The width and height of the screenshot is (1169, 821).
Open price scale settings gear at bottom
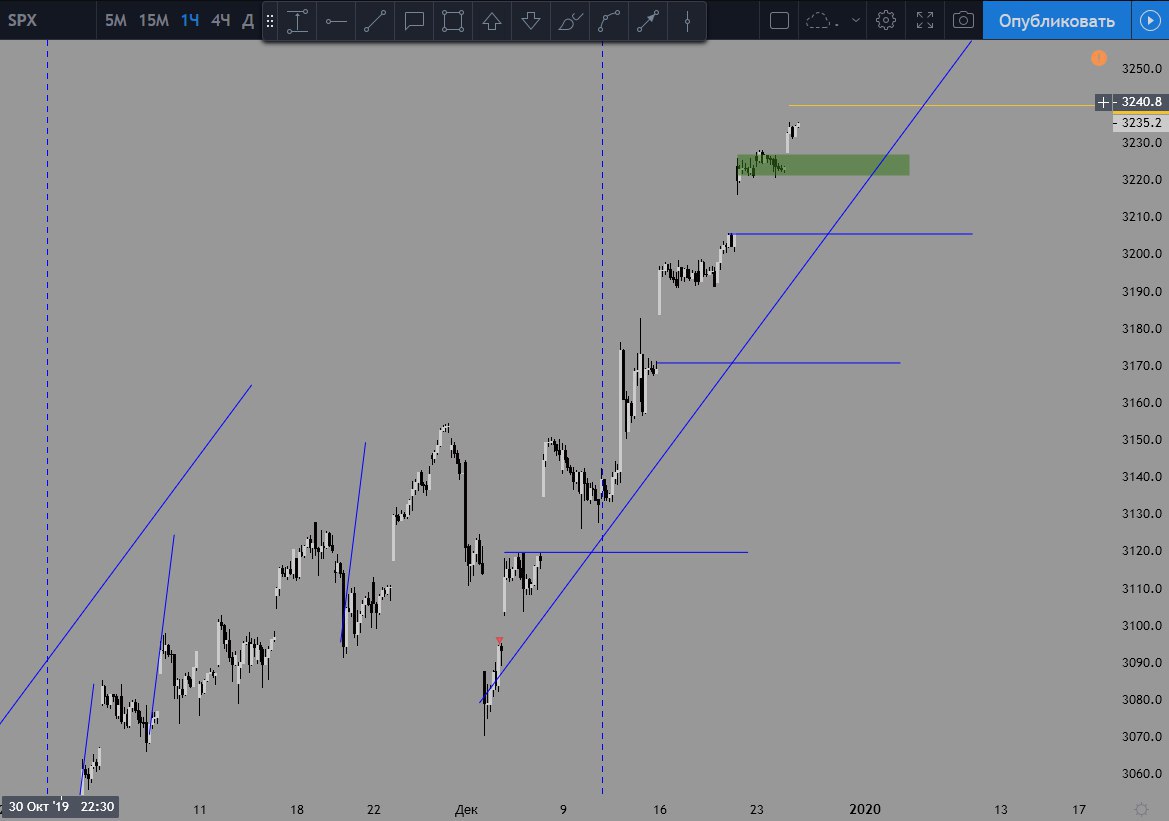[x=1141, y=809]
